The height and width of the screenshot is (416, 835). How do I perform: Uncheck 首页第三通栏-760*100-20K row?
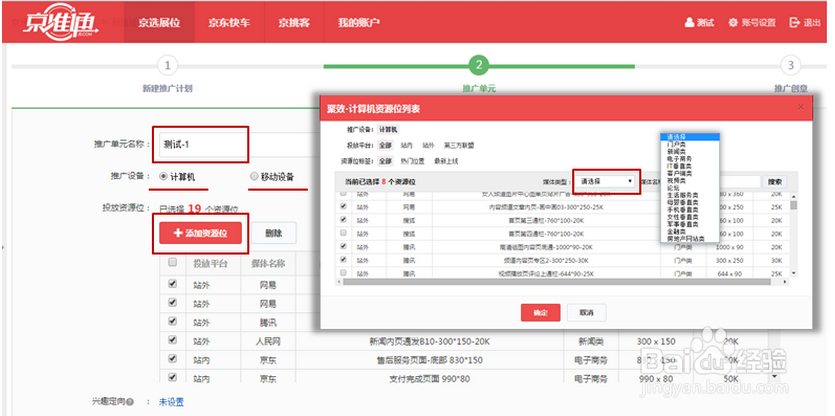click(x=343, y=219)
